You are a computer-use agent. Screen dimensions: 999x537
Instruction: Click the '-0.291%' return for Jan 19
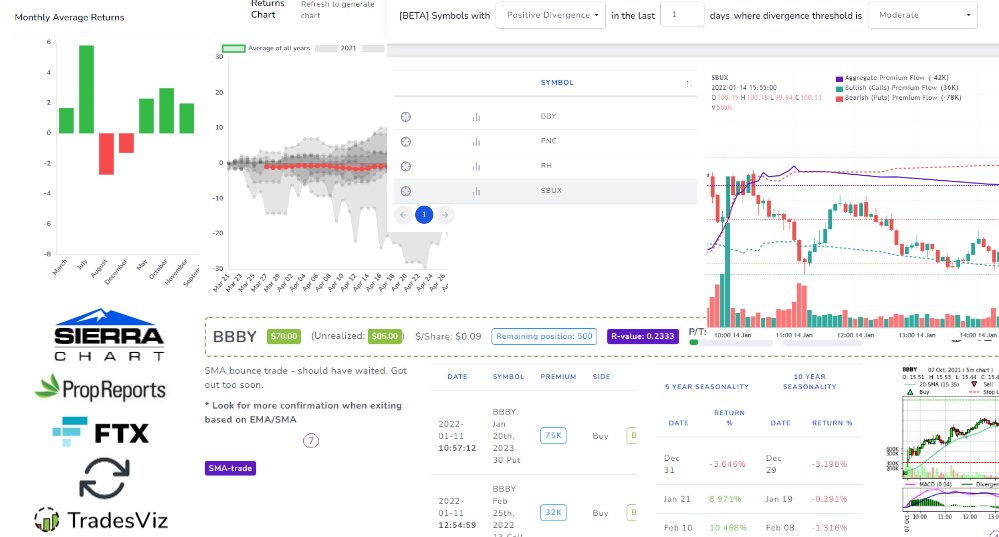click(830, 499)
